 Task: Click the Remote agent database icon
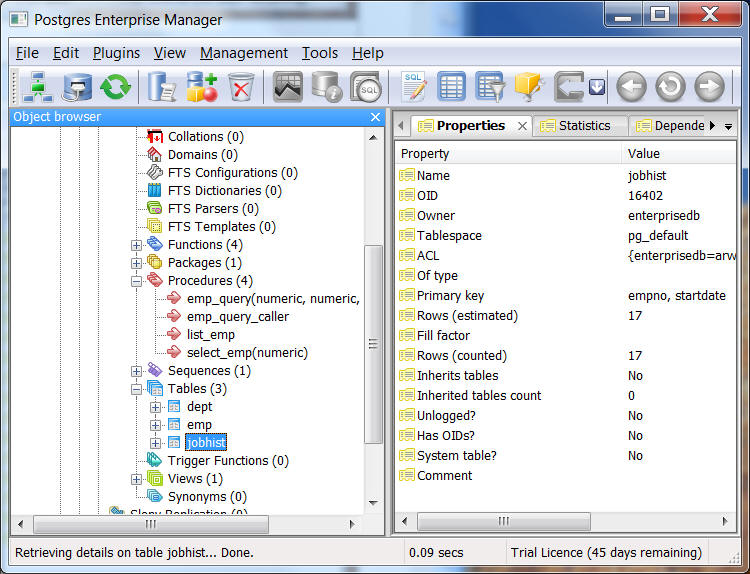pos(77,87)
